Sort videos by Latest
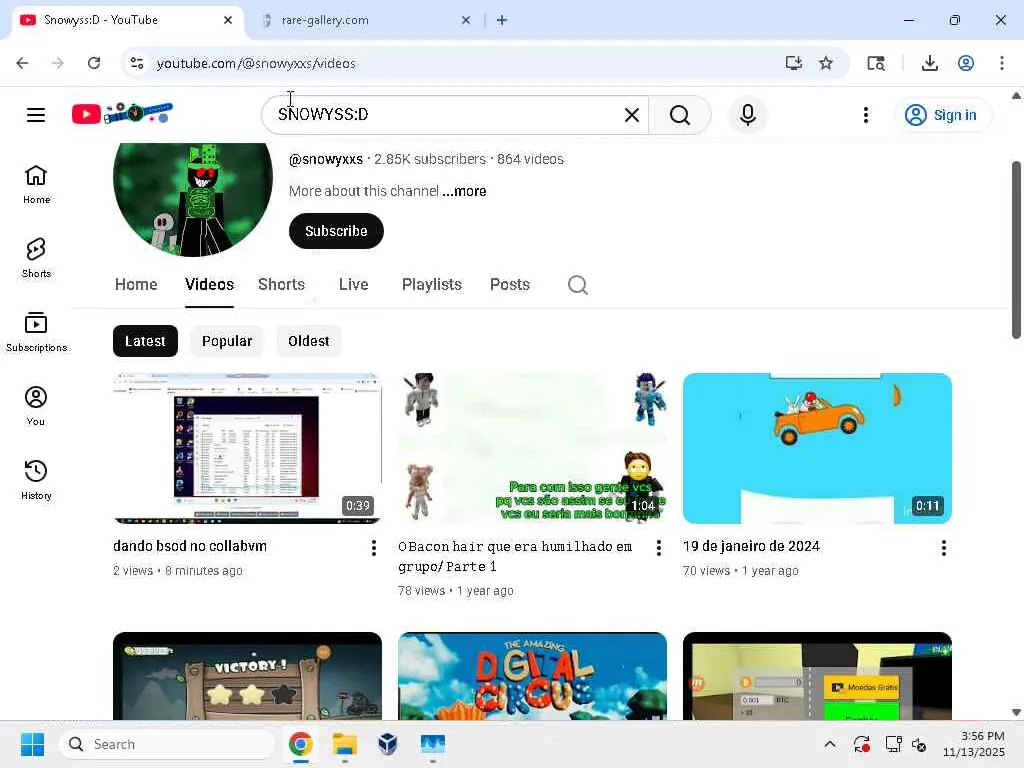This screenshot has height=768, width=1024. click(x=145, y=341)
